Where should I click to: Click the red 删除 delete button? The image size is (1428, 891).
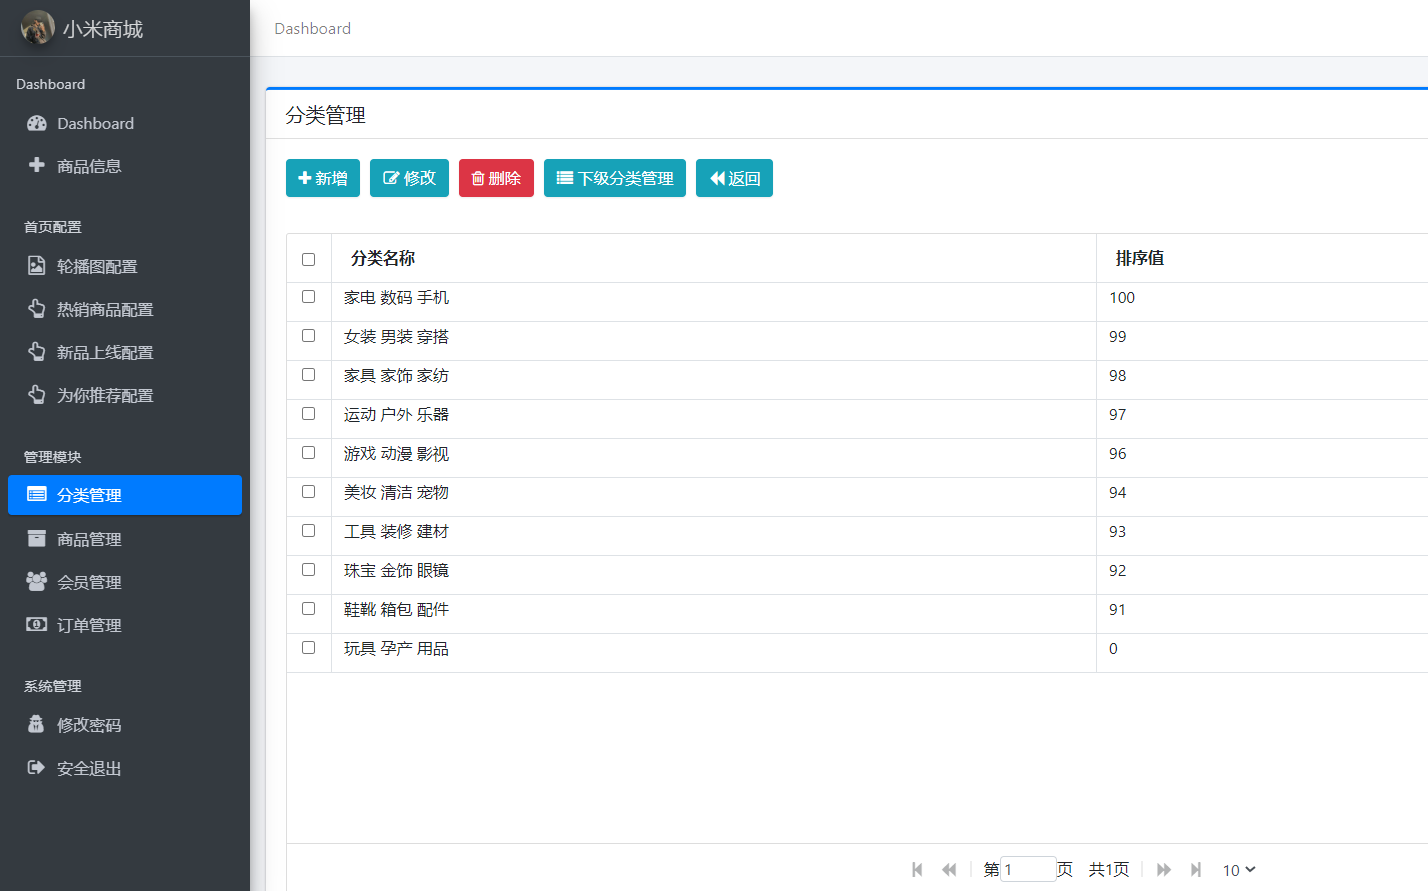coord(496,178)
